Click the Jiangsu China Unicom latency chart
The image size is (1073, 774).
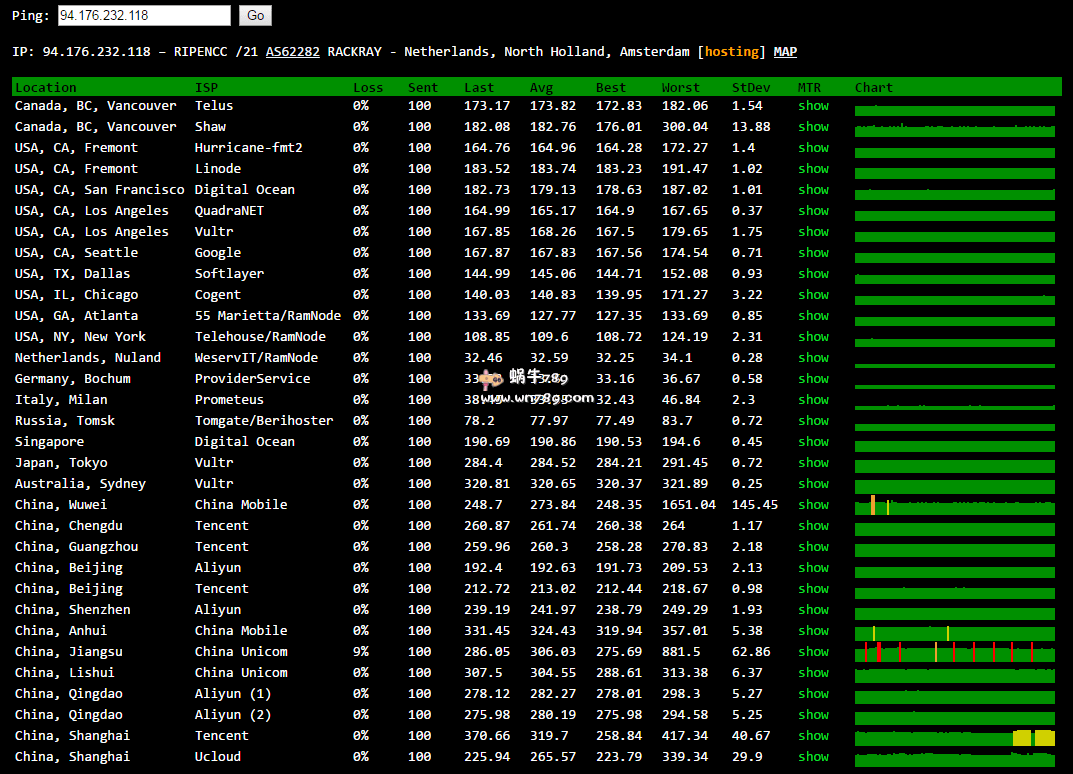tap(954, 653)
